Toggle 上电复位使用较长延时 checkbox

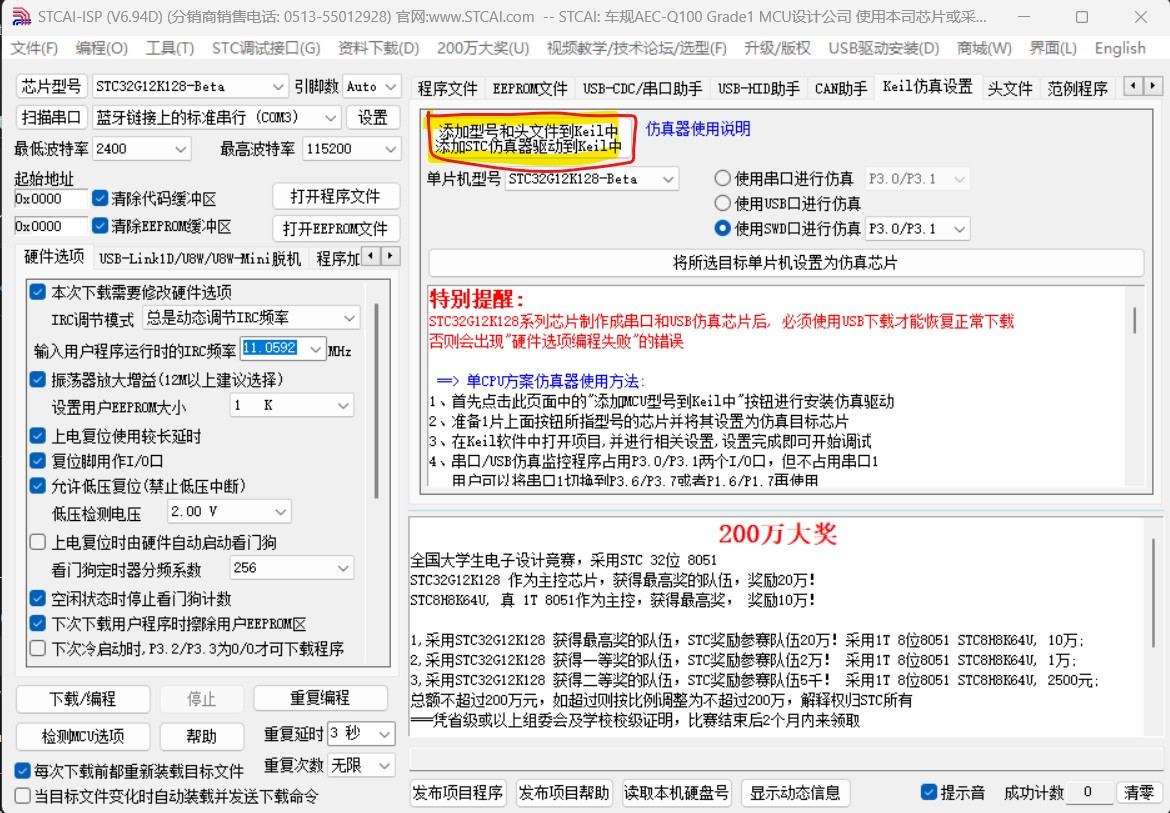coord(37,436)
